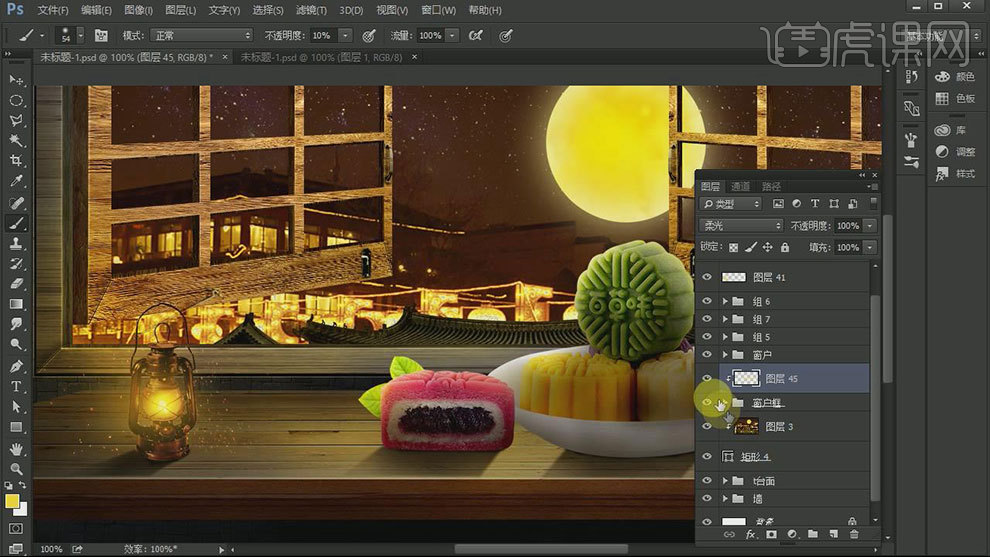This screenshot has width=990, height=557.
Task: Hide group 组 6
Action: pyautogui.click(x=707, y=301)
